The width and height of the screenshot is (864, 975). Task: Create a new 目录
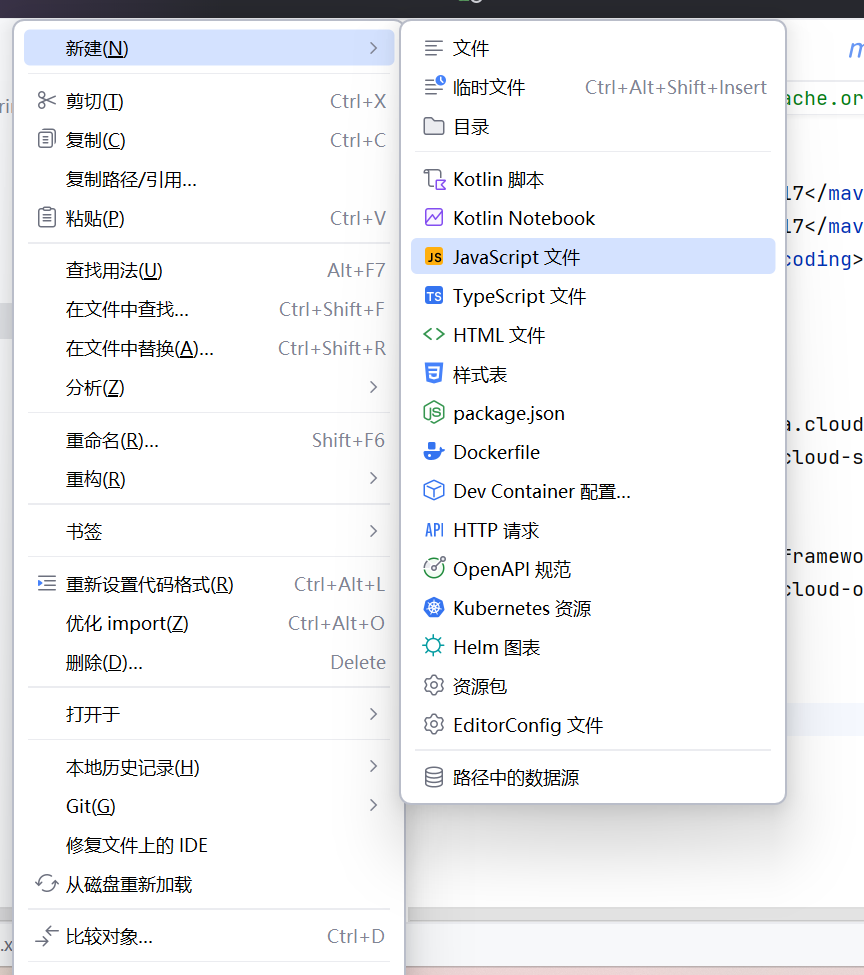[593, 126]
